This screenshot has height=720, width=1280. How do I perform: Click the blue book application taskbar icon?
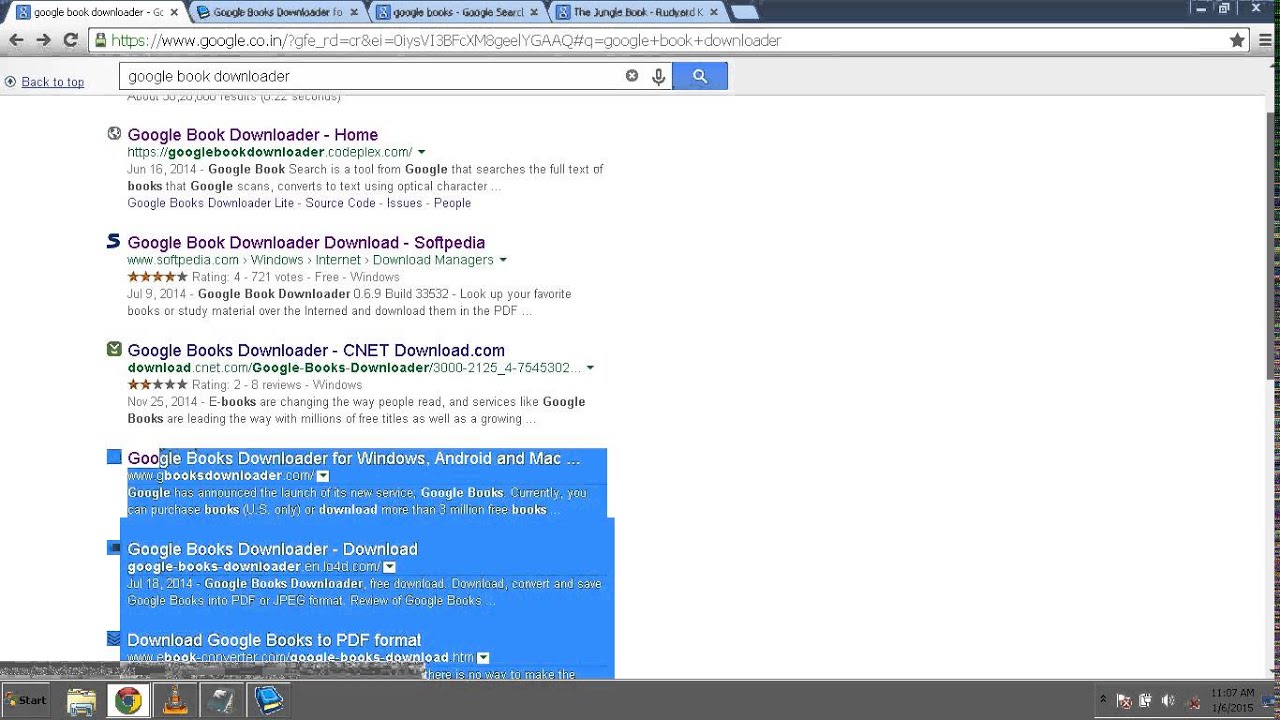(x=268, y=701)
